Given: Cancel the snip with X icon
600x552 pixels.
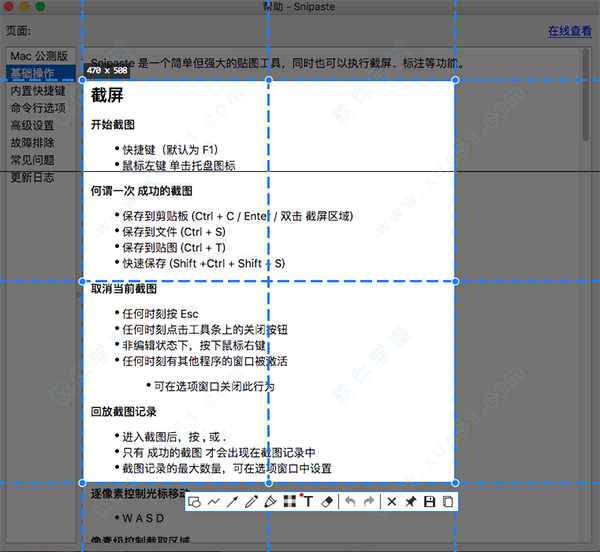Looking at the screenshot, I should pyautogui.click(x=392, y=501).
